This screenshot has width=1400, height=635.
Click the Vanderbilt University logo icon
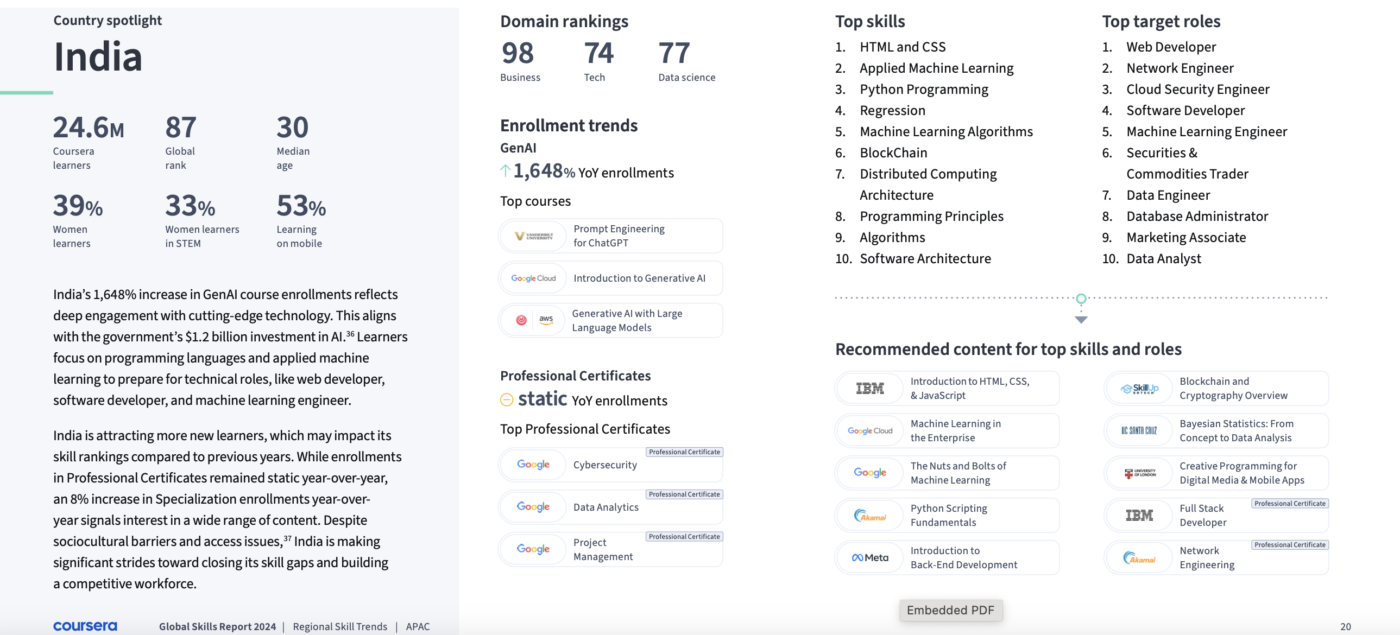533,236
